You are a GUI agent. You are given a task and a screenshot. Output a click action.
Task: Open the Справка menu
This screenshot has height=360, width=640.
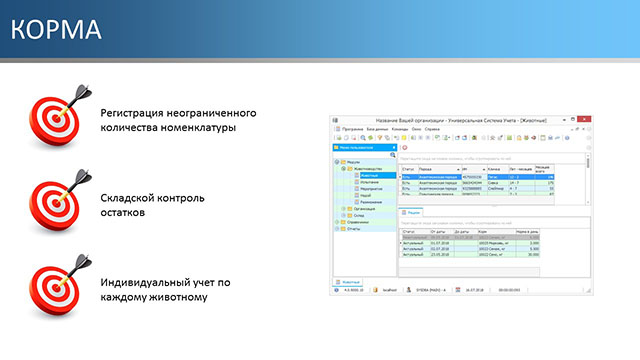[432, 129]
